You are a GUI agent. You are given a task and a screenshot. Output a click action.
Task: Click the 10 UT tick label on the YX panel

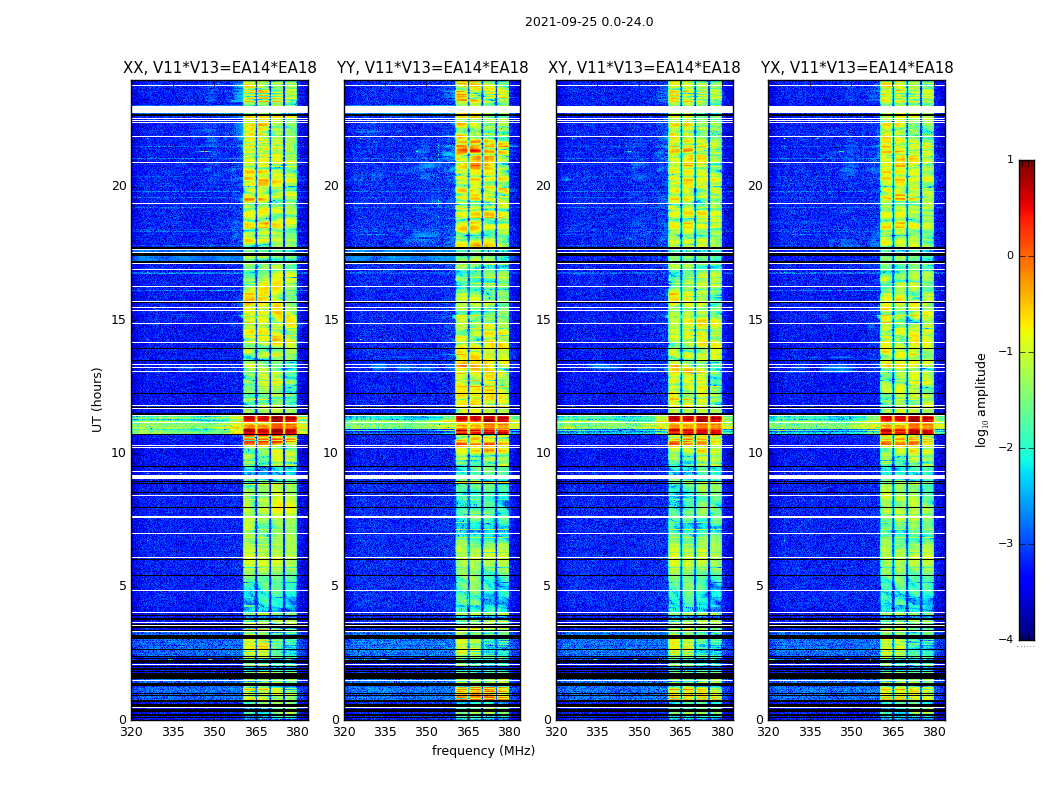point(755,453)
